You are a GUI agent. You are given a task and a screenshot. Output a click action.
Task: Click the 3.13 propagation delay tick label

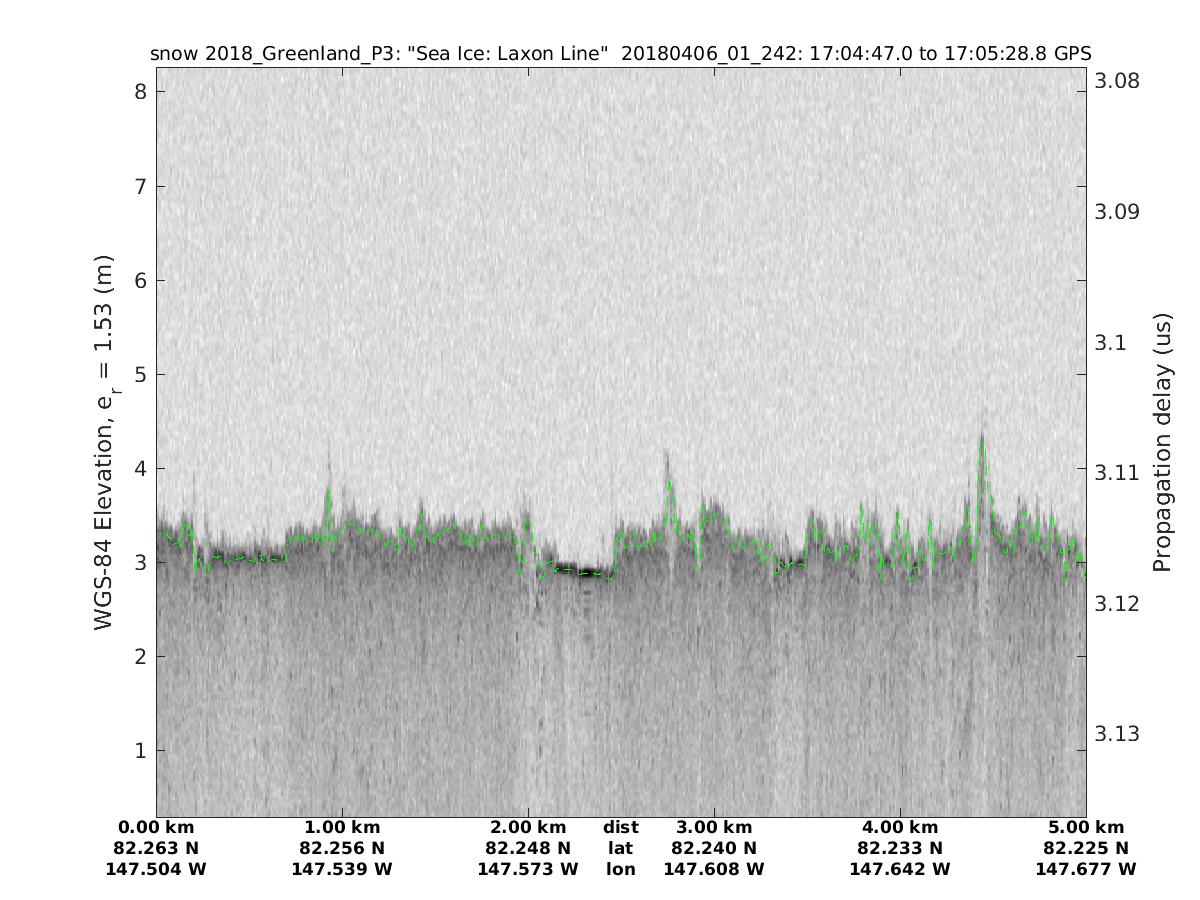(1116, 734)
